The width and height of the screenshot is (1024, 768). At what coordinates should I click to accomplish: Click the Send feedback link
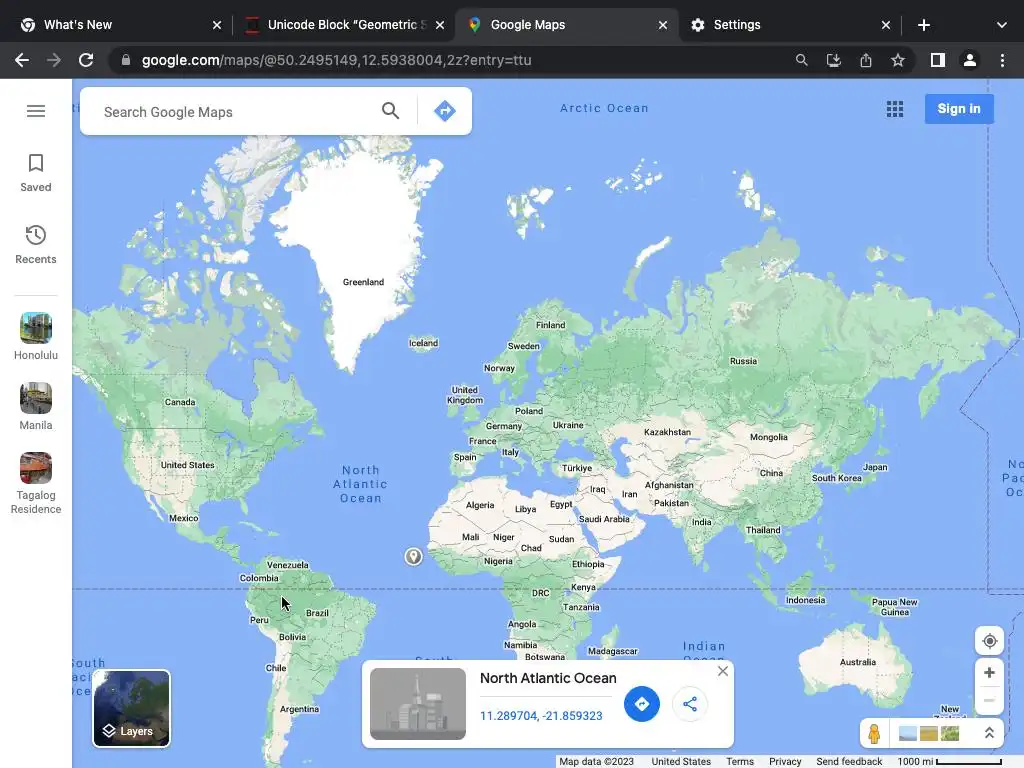tap(849, 761)
